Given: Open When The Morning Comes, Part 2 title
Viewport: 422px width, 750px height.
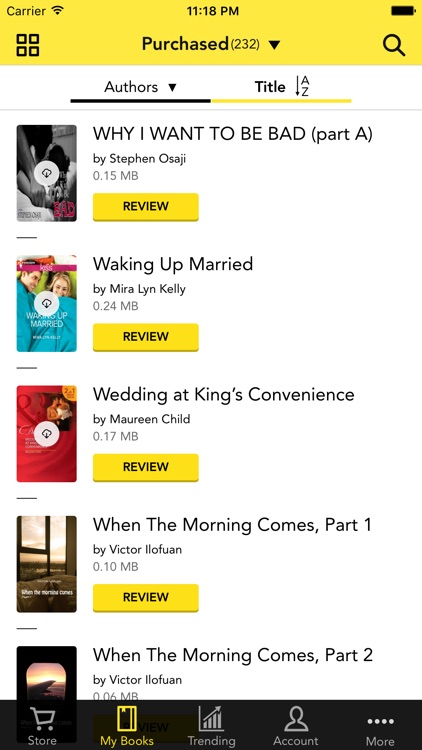Looking at the screenshot, I should tap(233, 655).
